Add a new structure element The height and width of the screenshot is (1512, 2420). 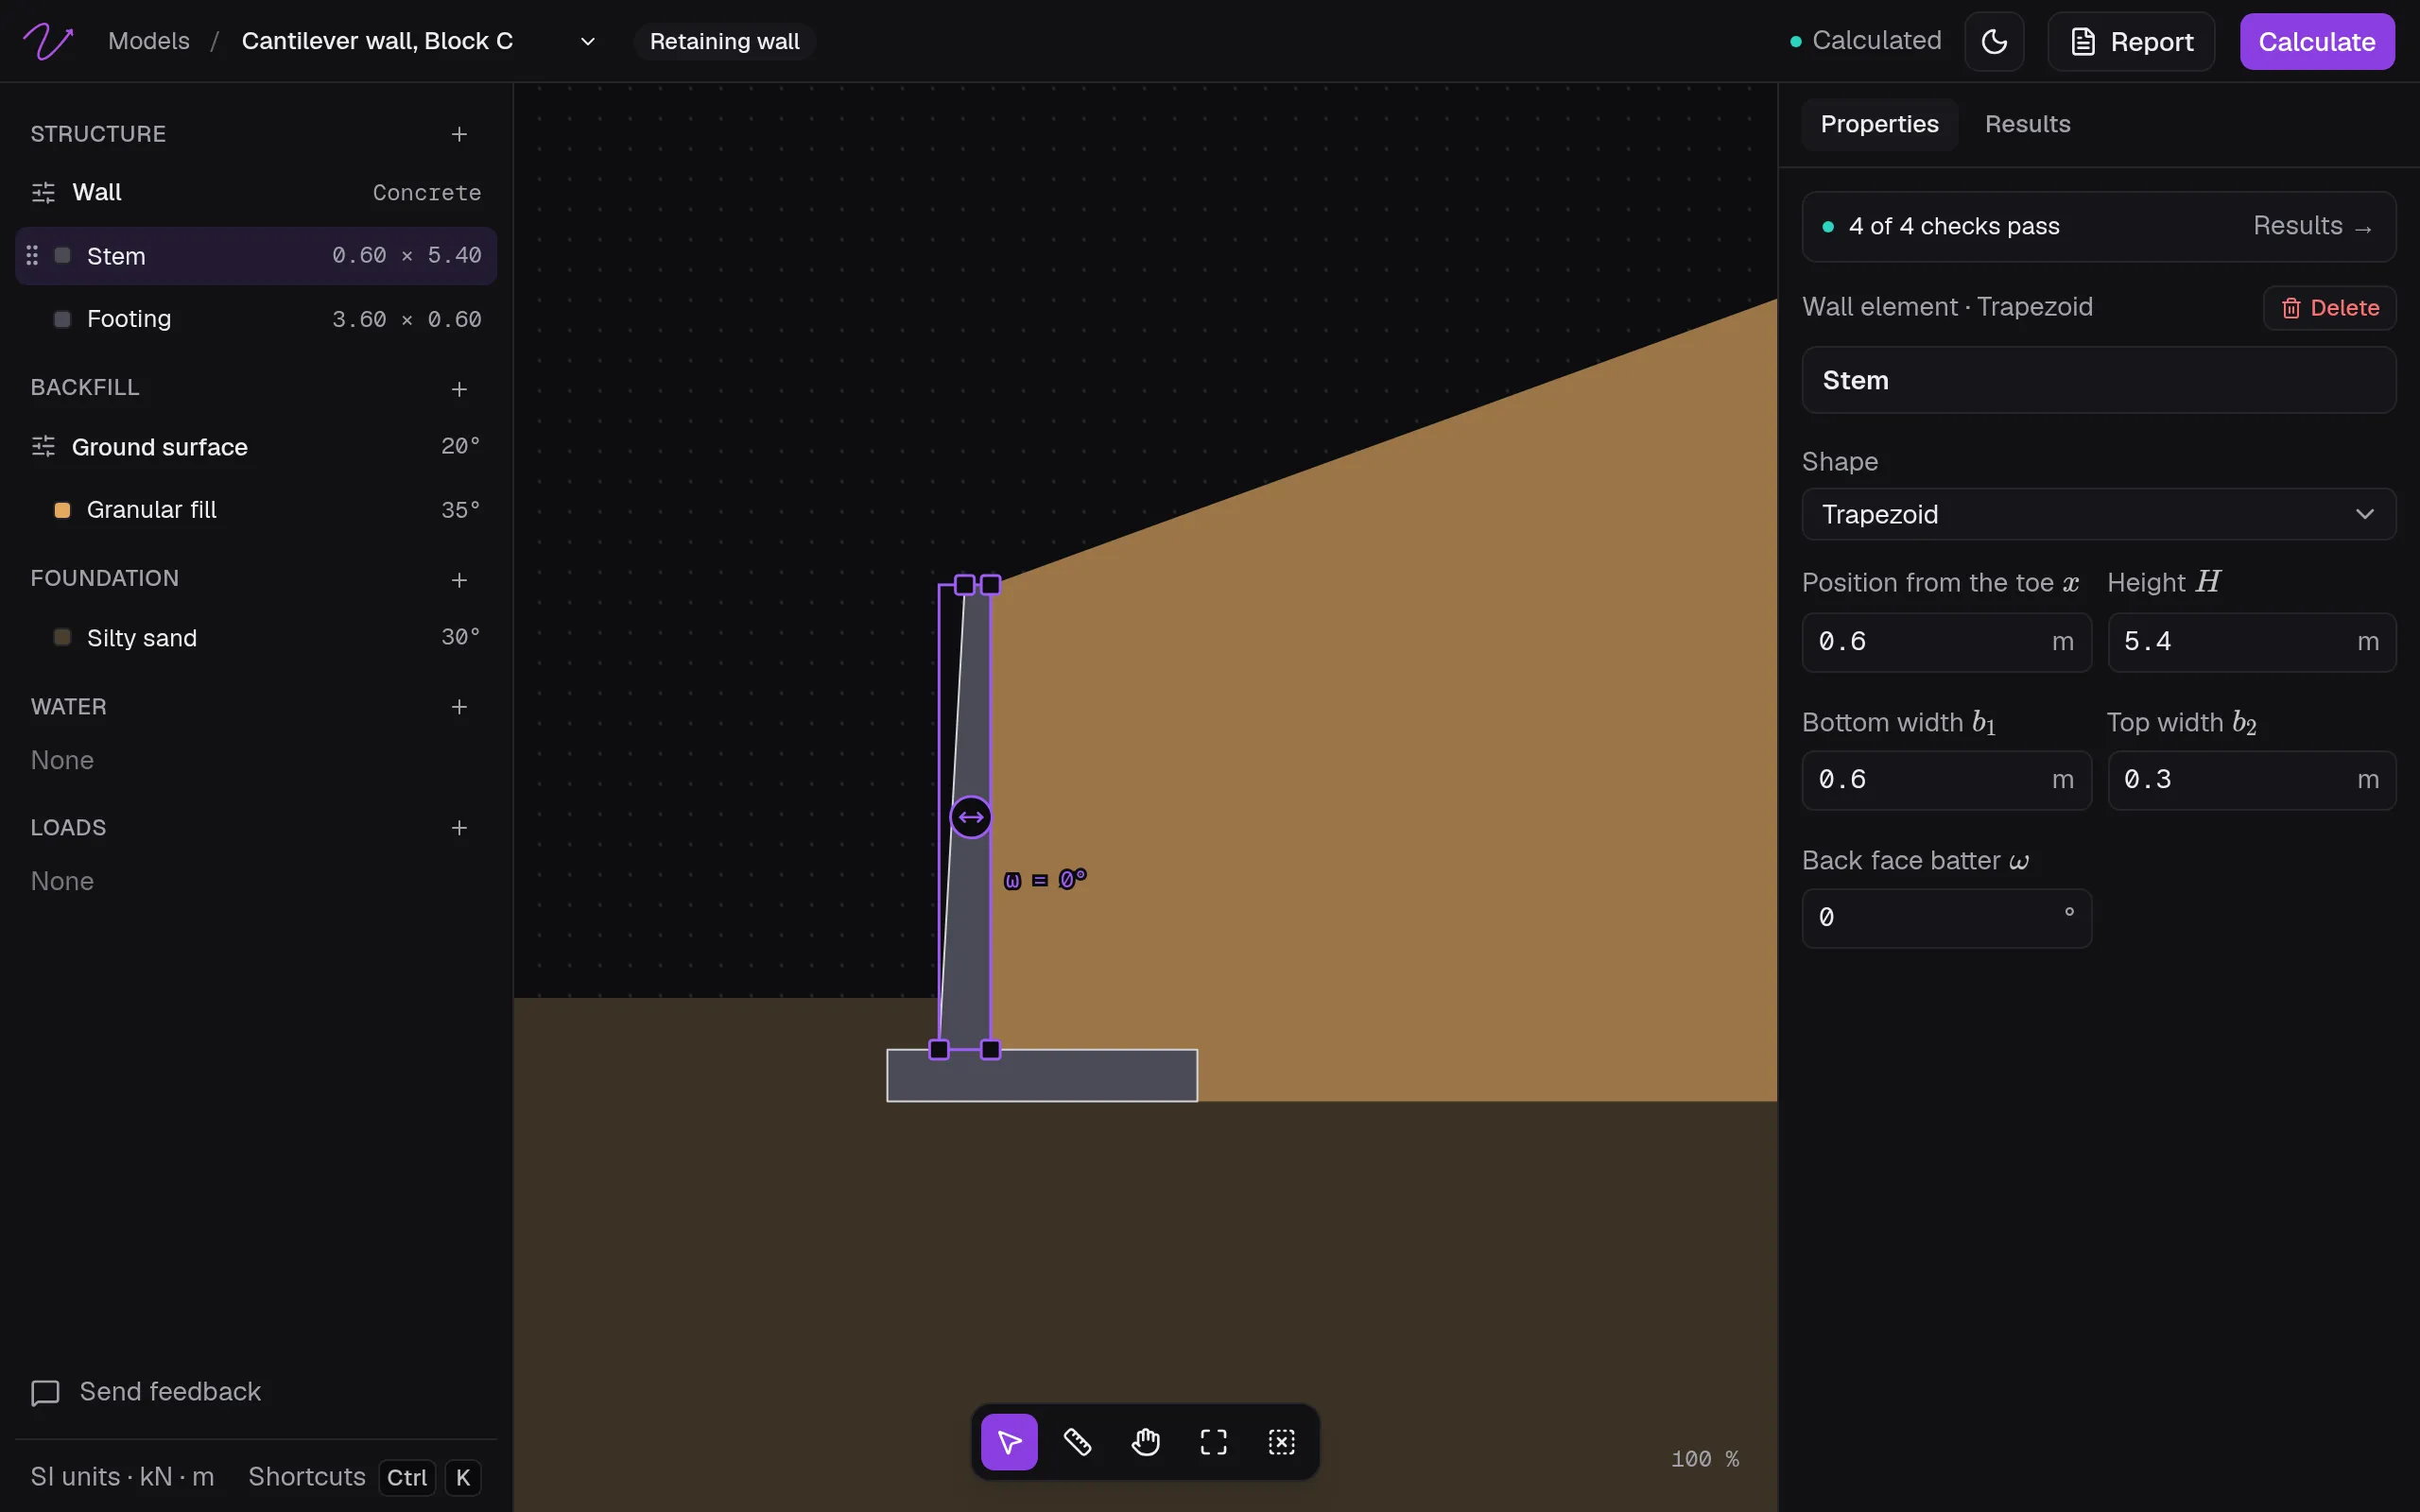459,134
